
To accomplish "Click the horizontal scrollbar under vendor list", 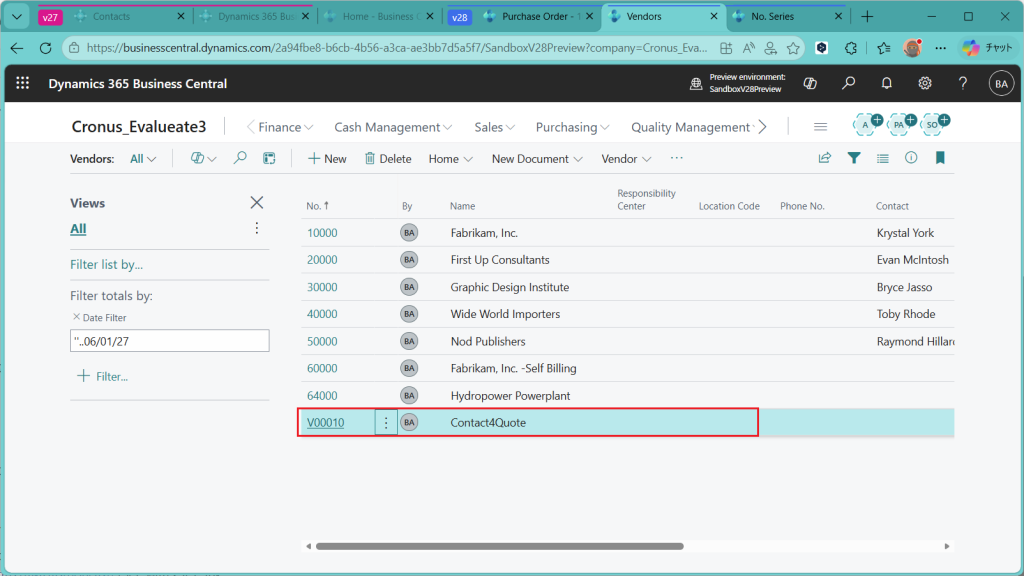I will pyautogui.click(x=500, y=546).
